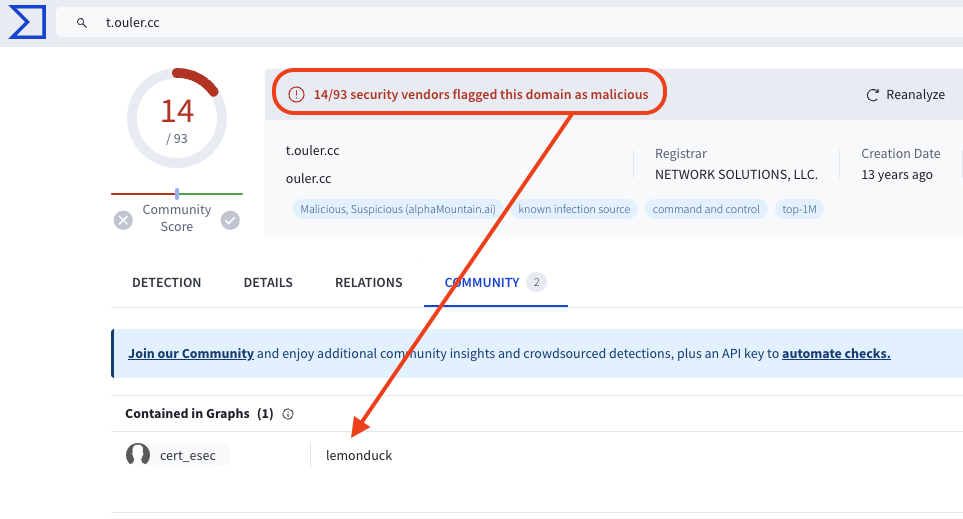Click the VirusTotal logo icon
963x519 pixels.
[27, 21]
